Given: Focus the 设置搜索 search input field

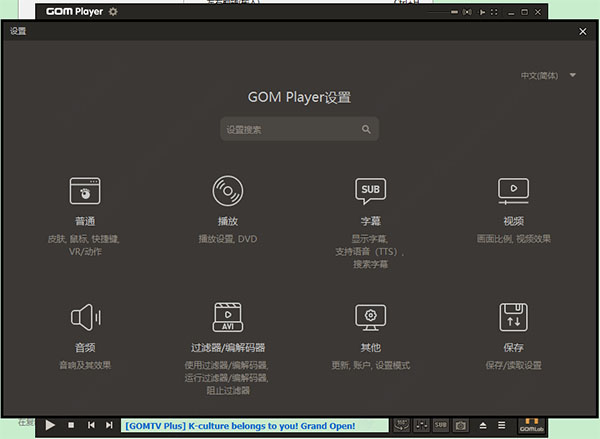Looking at the screenshot, I should coord(300,129).
